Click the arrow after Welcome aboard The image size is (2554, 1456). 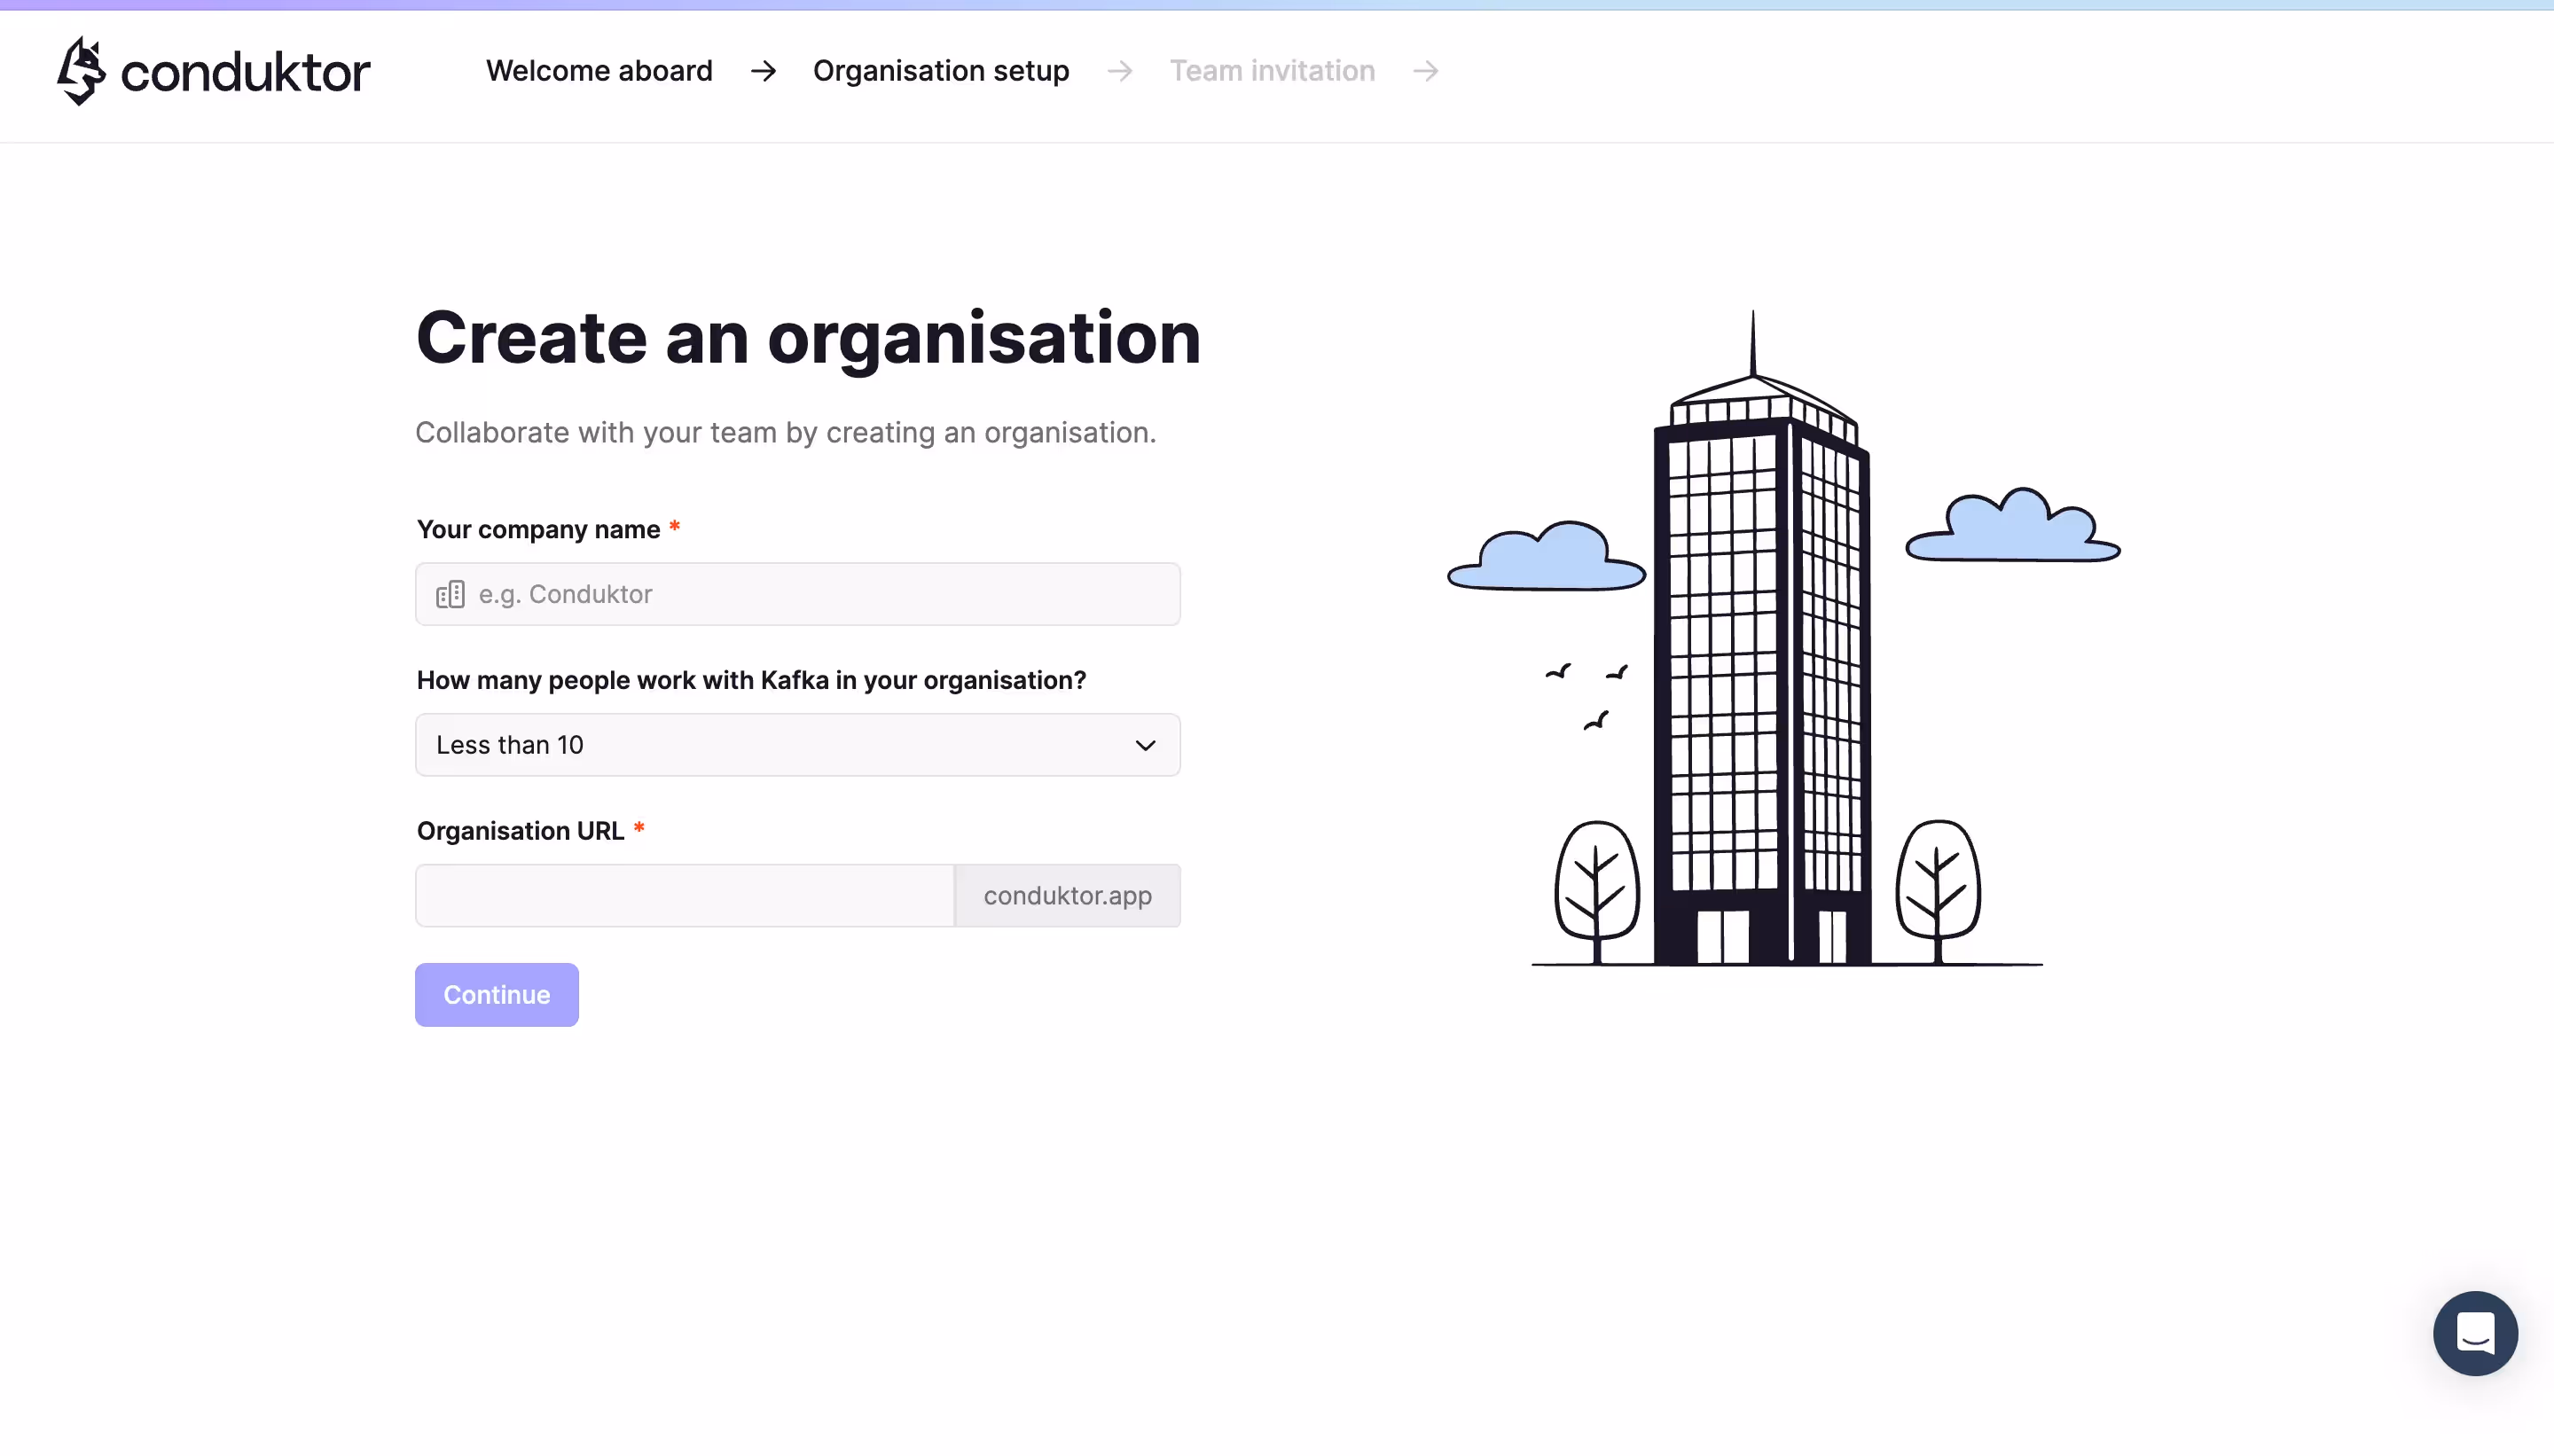coord(763,71)
